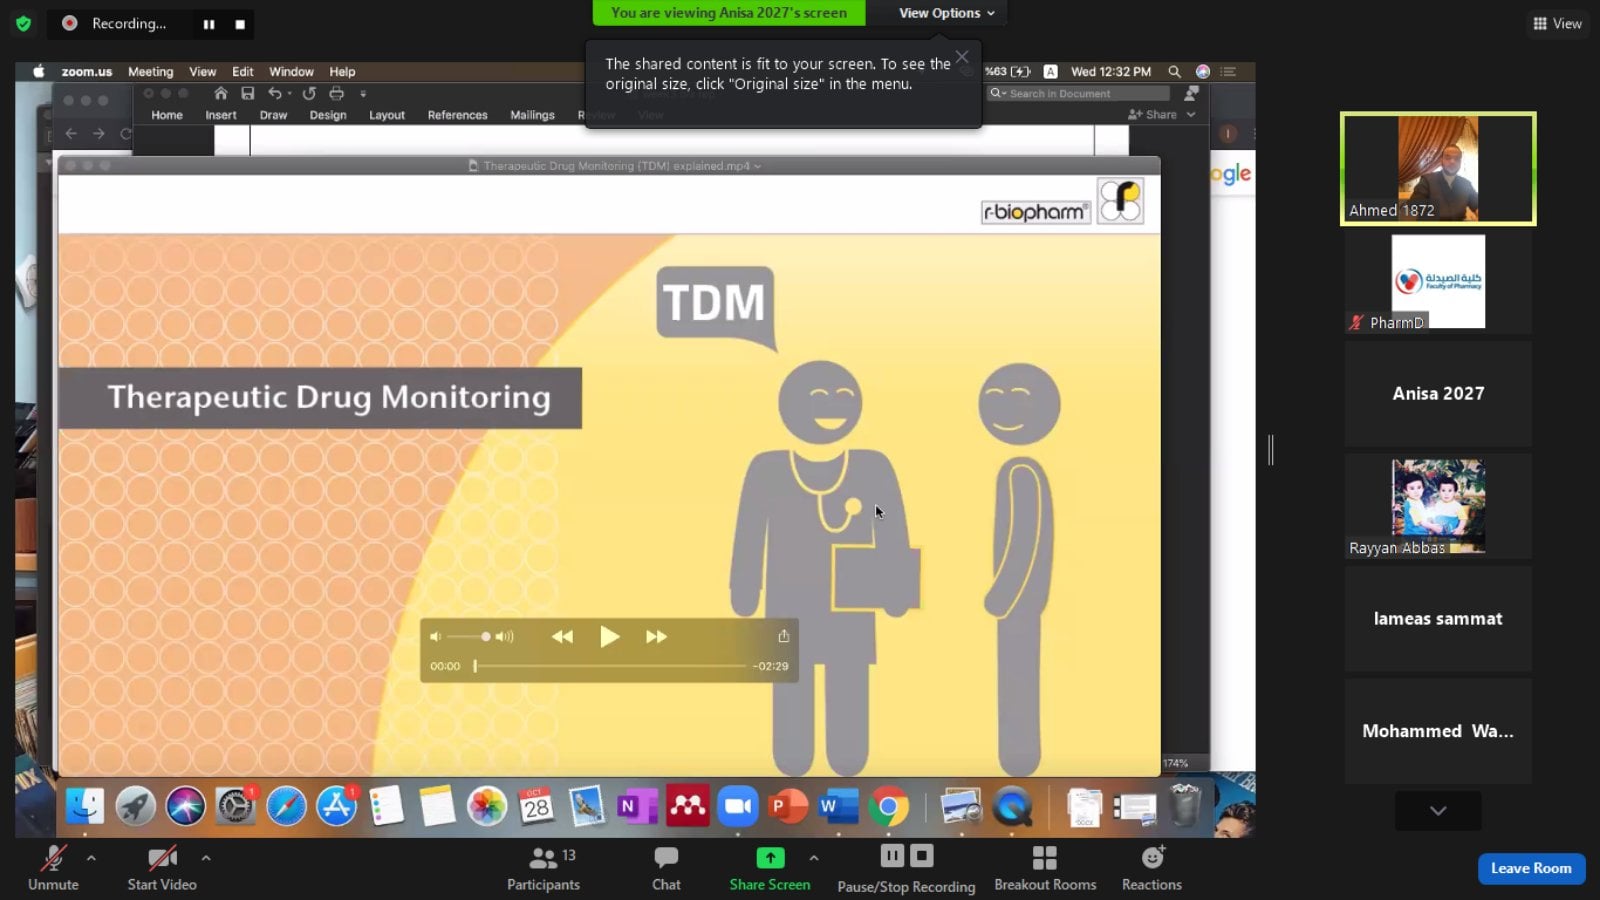Image resolution: width=1600 pixels, height=900 pixels.
Task: Click the Rayyan Abbas participant tile
Action: (x=1438, y=506)
